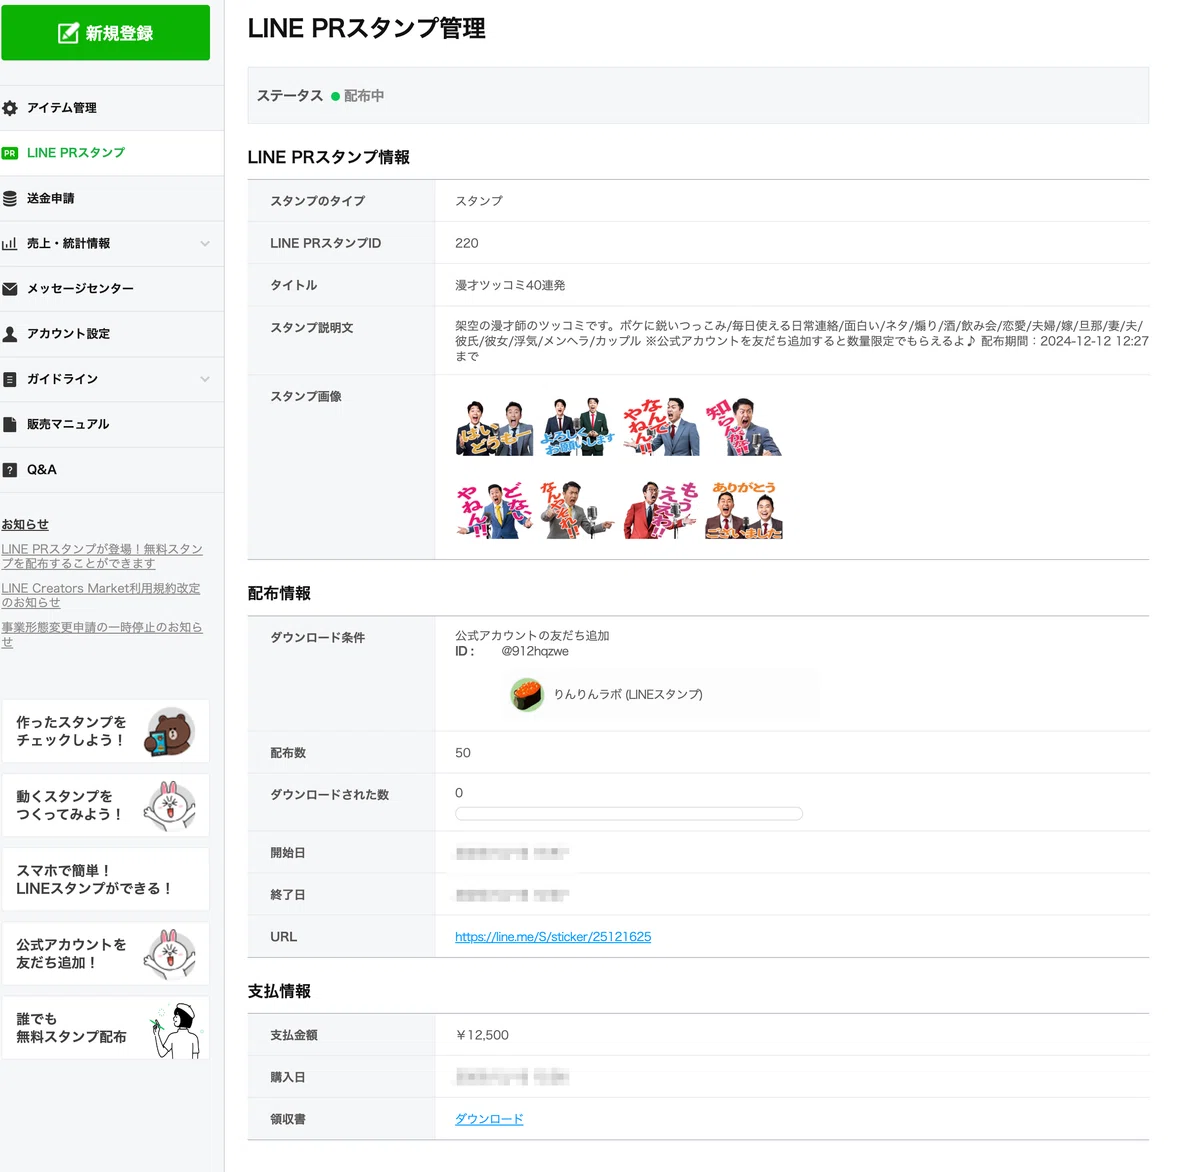Viewport: 1200px width, 1172px height.
Task: Click the 誰でも無料スタンプ配布 banner
Action: coord(105,1027)
